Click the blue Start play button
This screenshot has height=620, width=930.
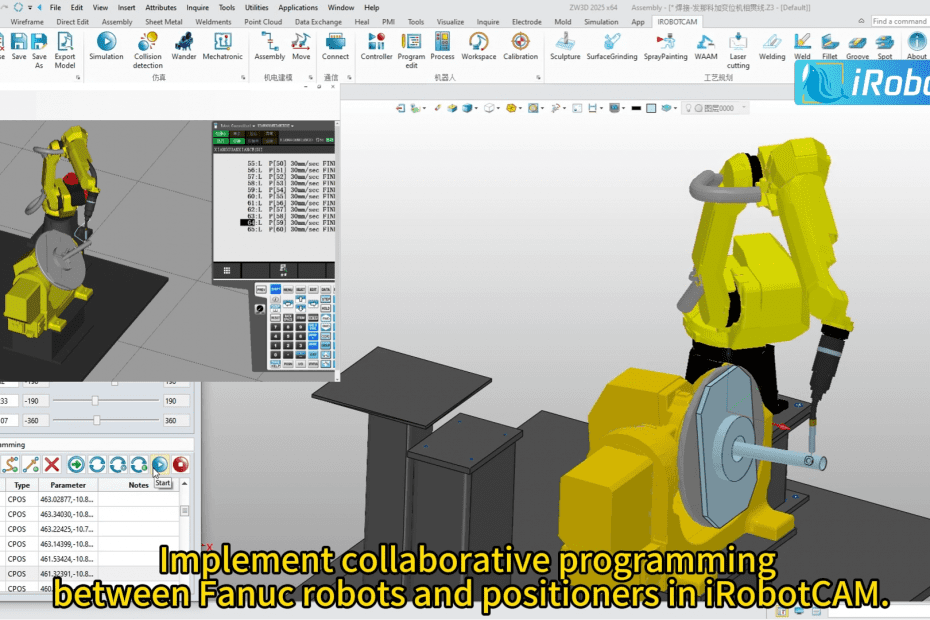coord(160,464)
